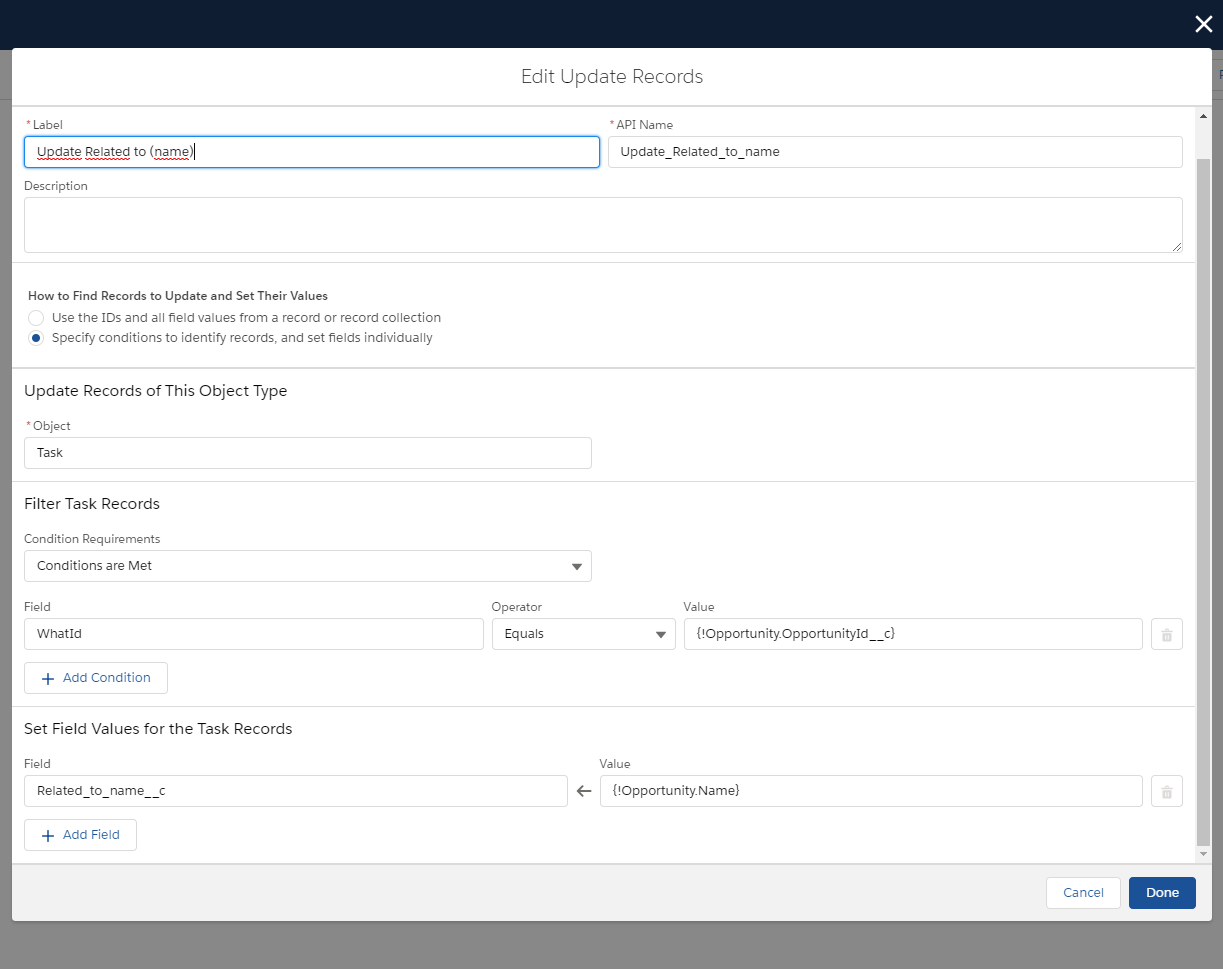This screenshot has width=1223, height=969.
Task: Click the WhatId filter field input
Action: 253,634
